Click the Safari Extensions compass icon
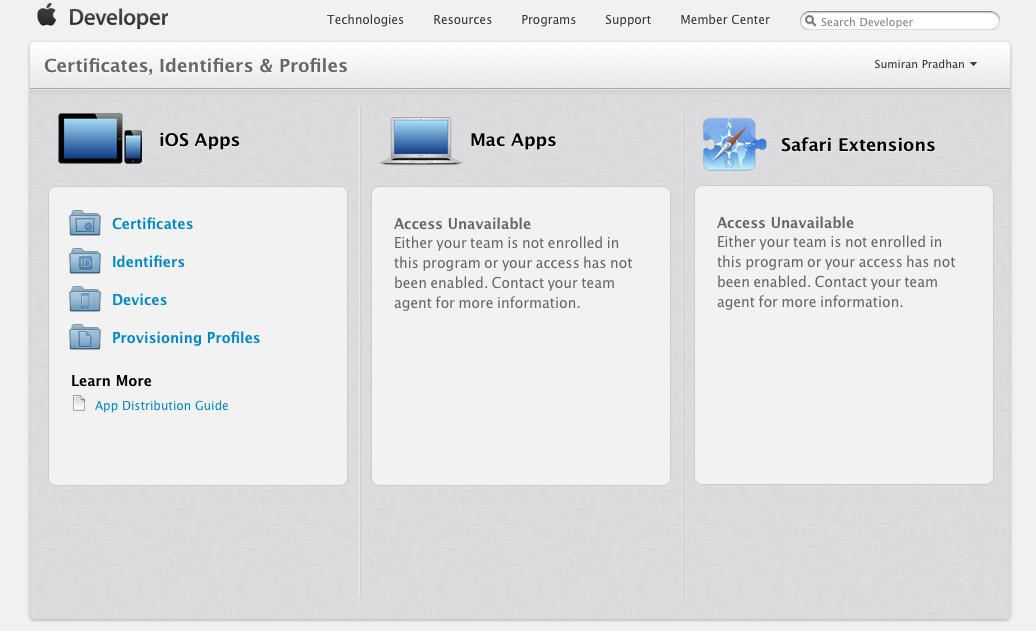This screenshot has width=1036, height=631. (733, 144)
